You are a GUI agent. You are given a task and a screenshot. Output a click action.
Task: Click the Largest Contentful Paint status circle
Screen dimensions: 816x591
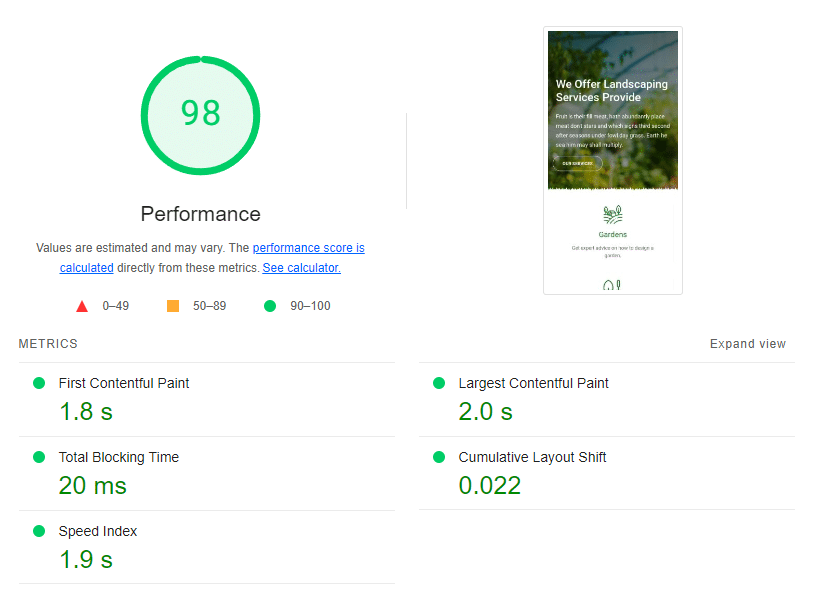[438, 383]
